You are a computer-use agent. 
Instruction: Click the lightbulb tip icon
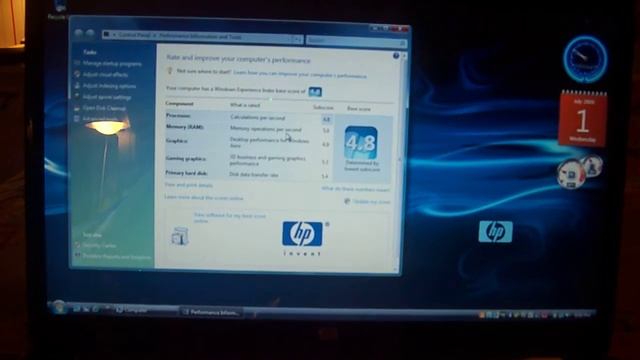[x=170, y=71]
